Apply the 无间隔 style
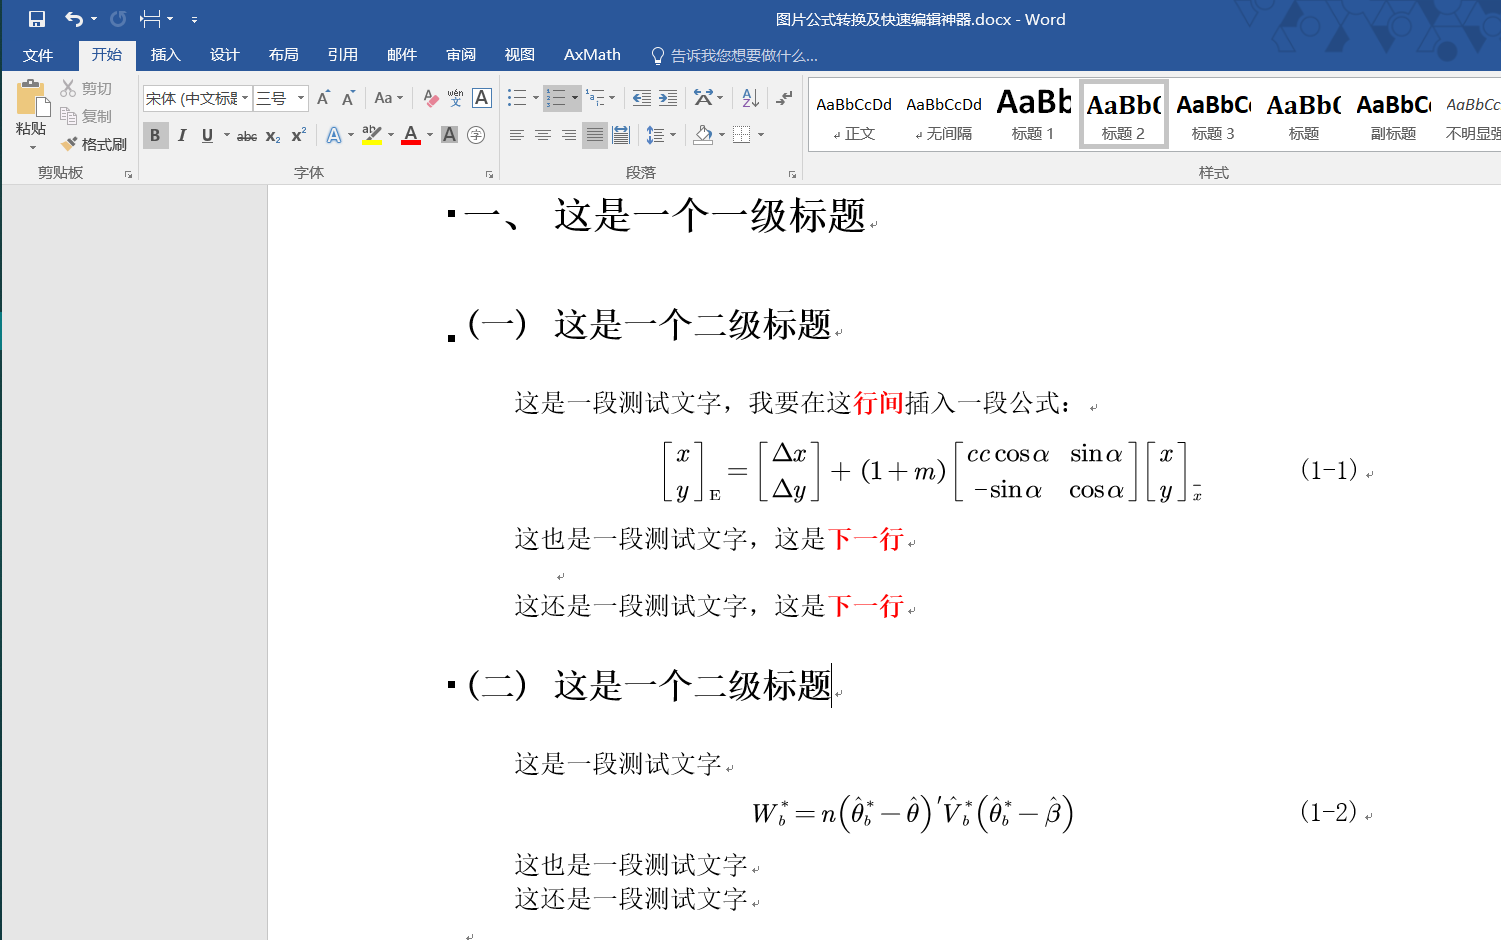This screenshot has width=1501, height=940. pyautogui.click(x=944, y=116)
